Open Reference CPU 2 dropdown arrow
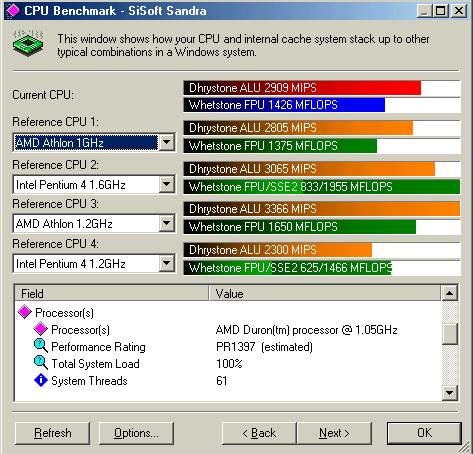The height and width of the screenshot is (454, 473). pyautogui.click(x=166, y=184)
